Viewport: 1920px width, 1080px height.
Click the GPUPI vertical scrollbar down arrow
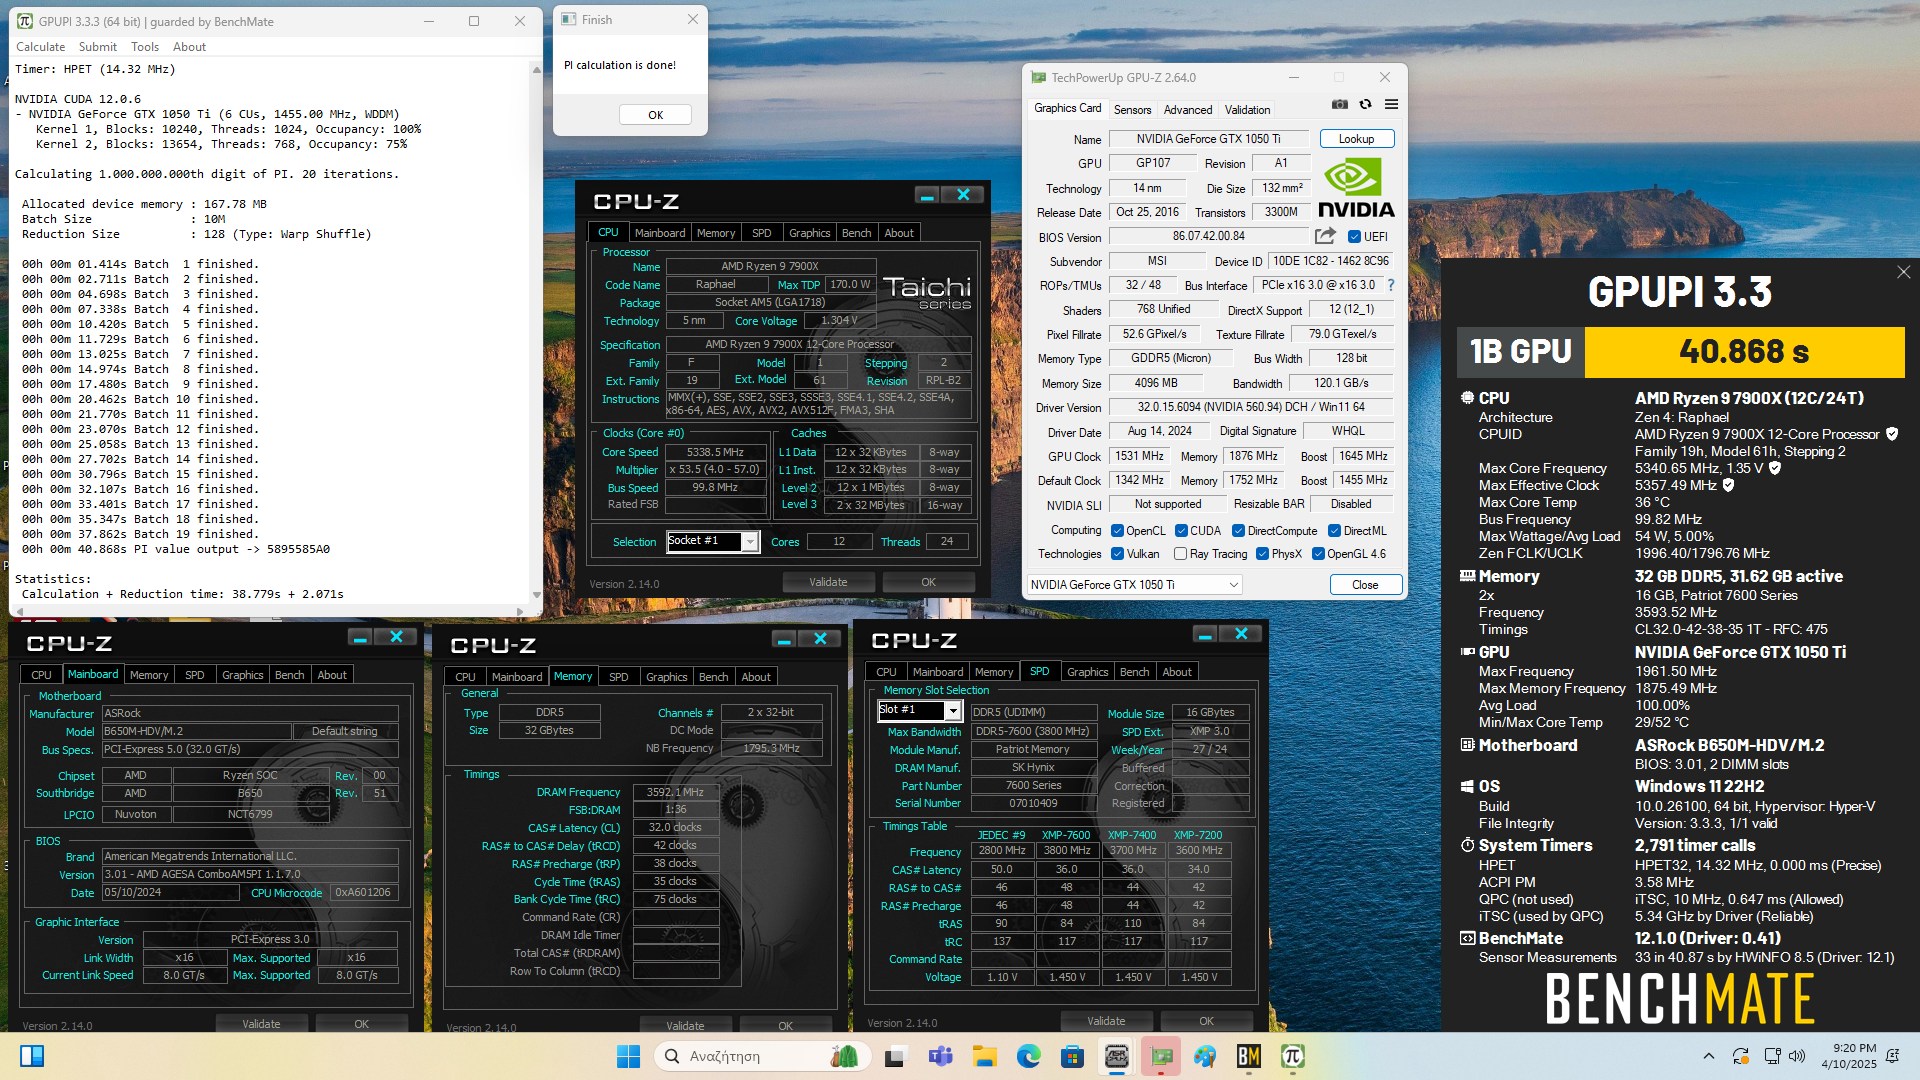(536, 595)
